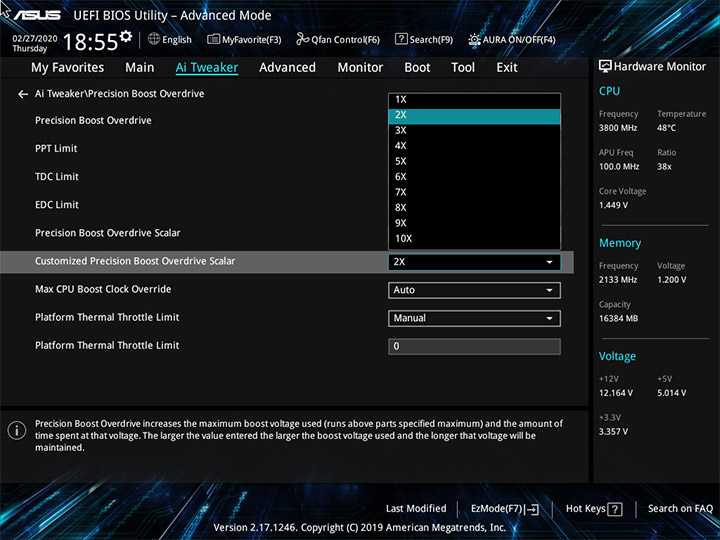
Task: Switch to My Favorites tab
Action: click(68, 68)
